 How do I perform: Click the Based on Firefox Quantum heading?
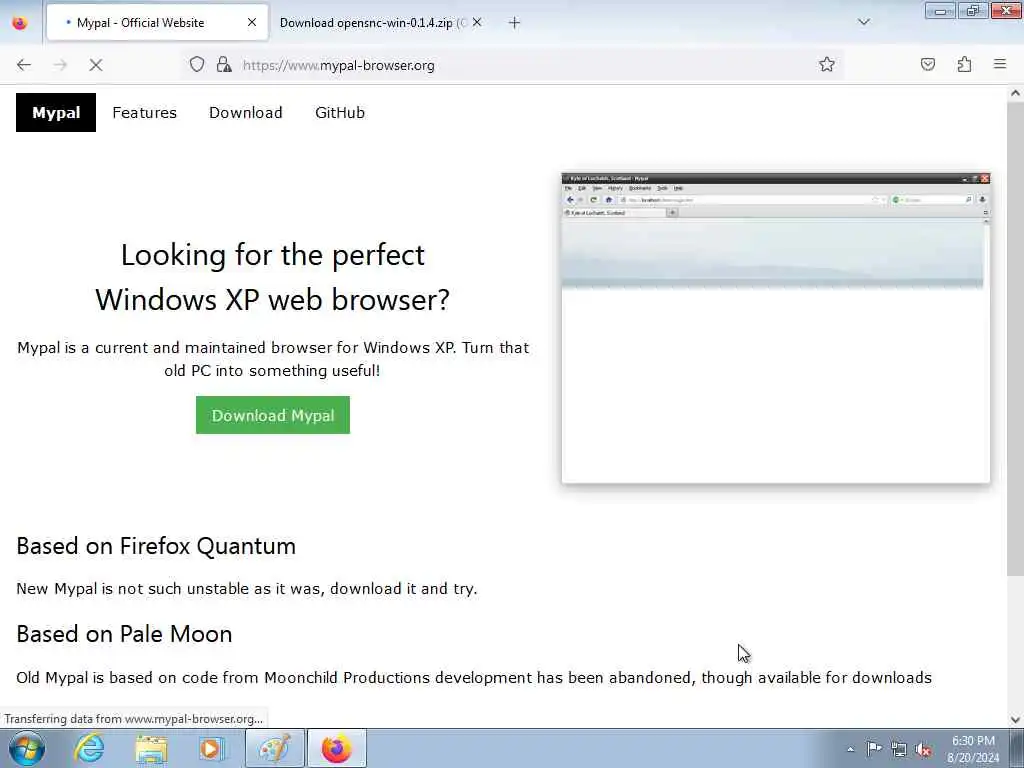(x=156, y=546)
